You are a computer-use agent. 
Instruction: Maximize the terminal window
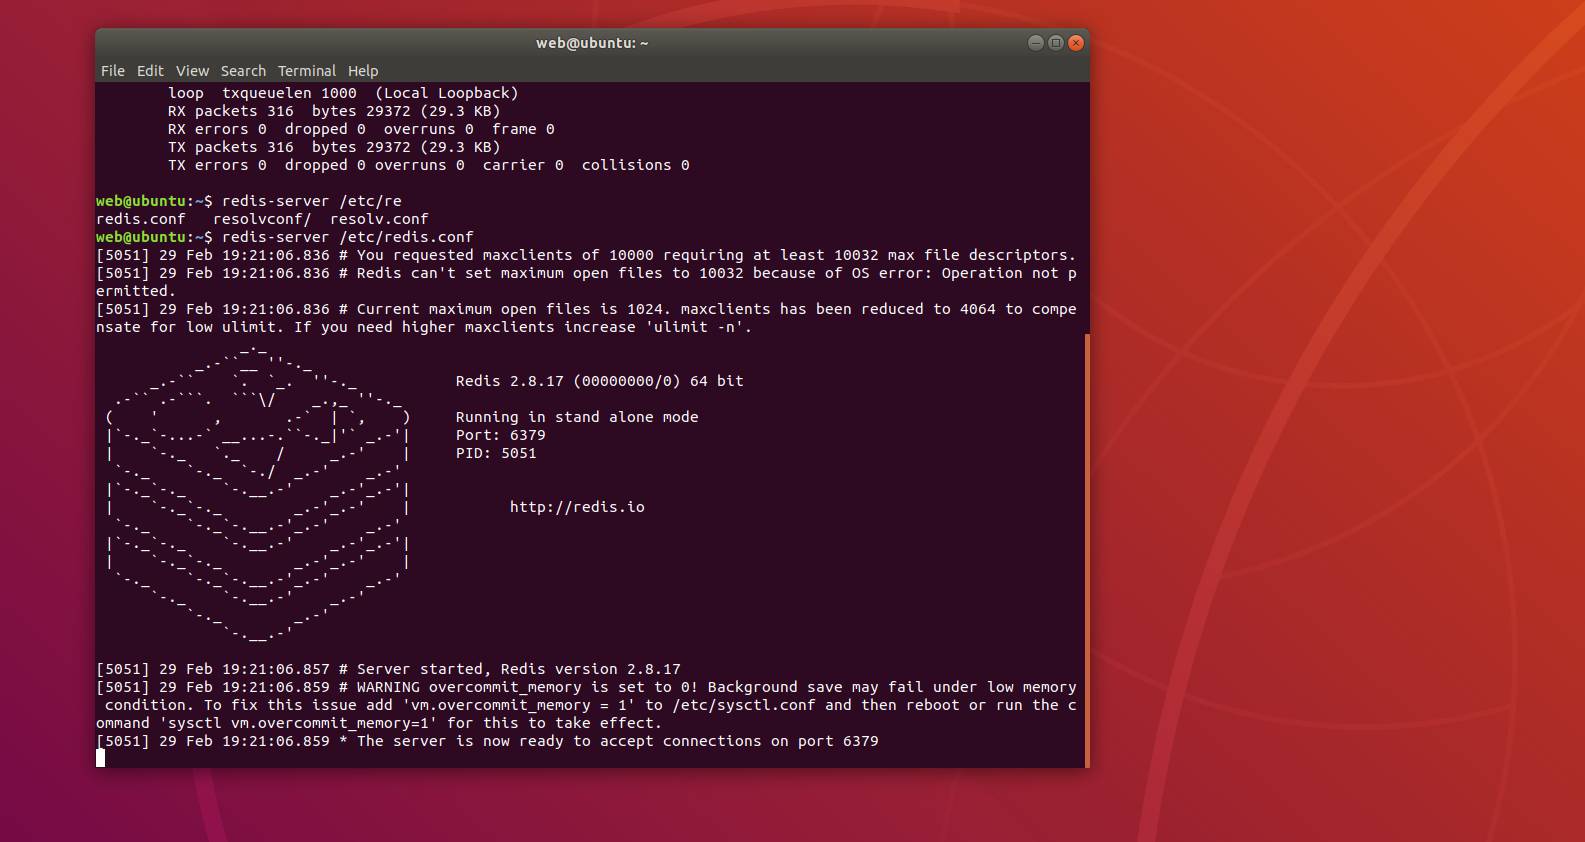click(x=1056, y=43)
